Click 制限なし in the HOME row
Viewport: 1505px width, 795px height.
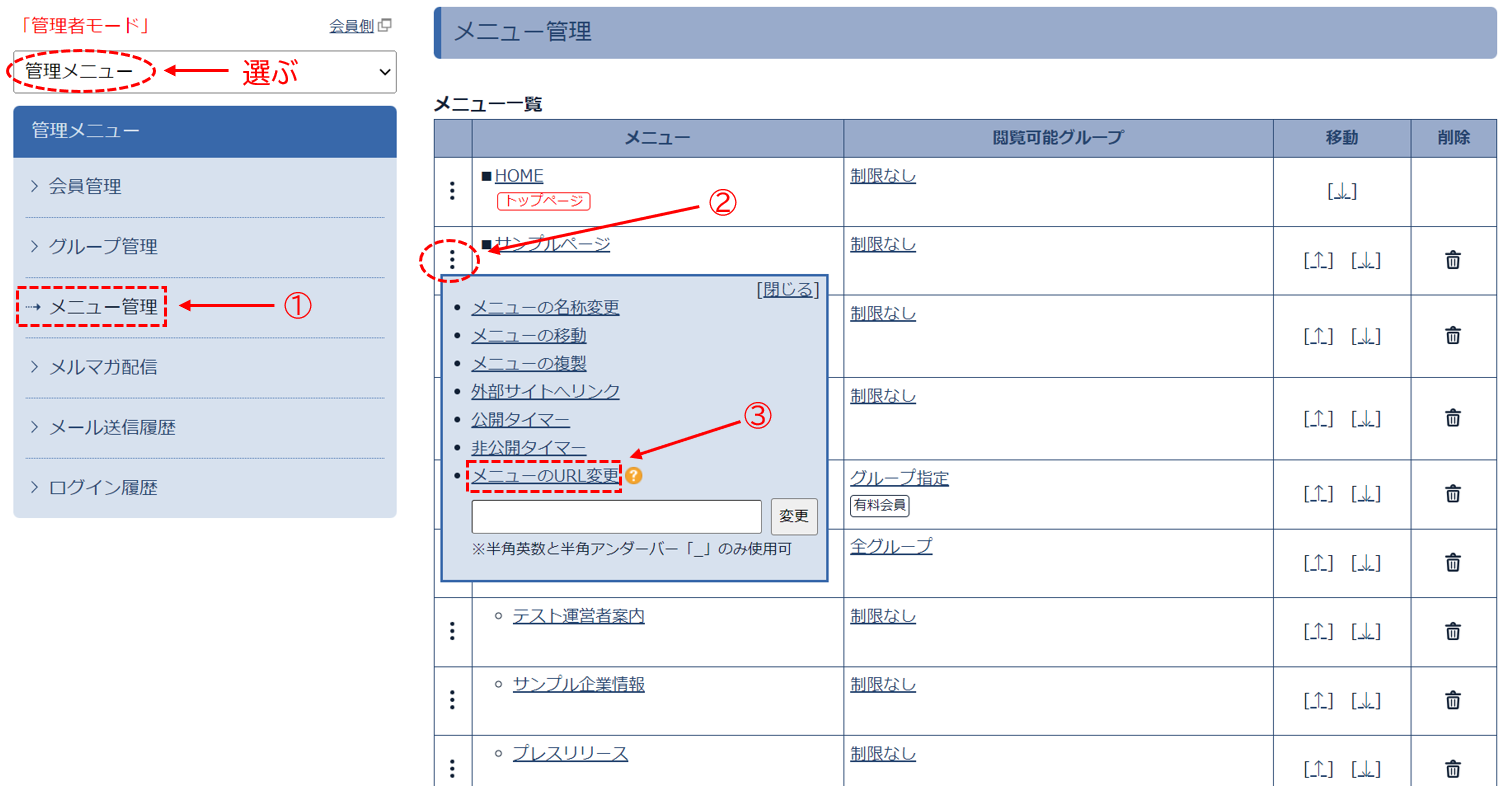click(x=883, y=176)
